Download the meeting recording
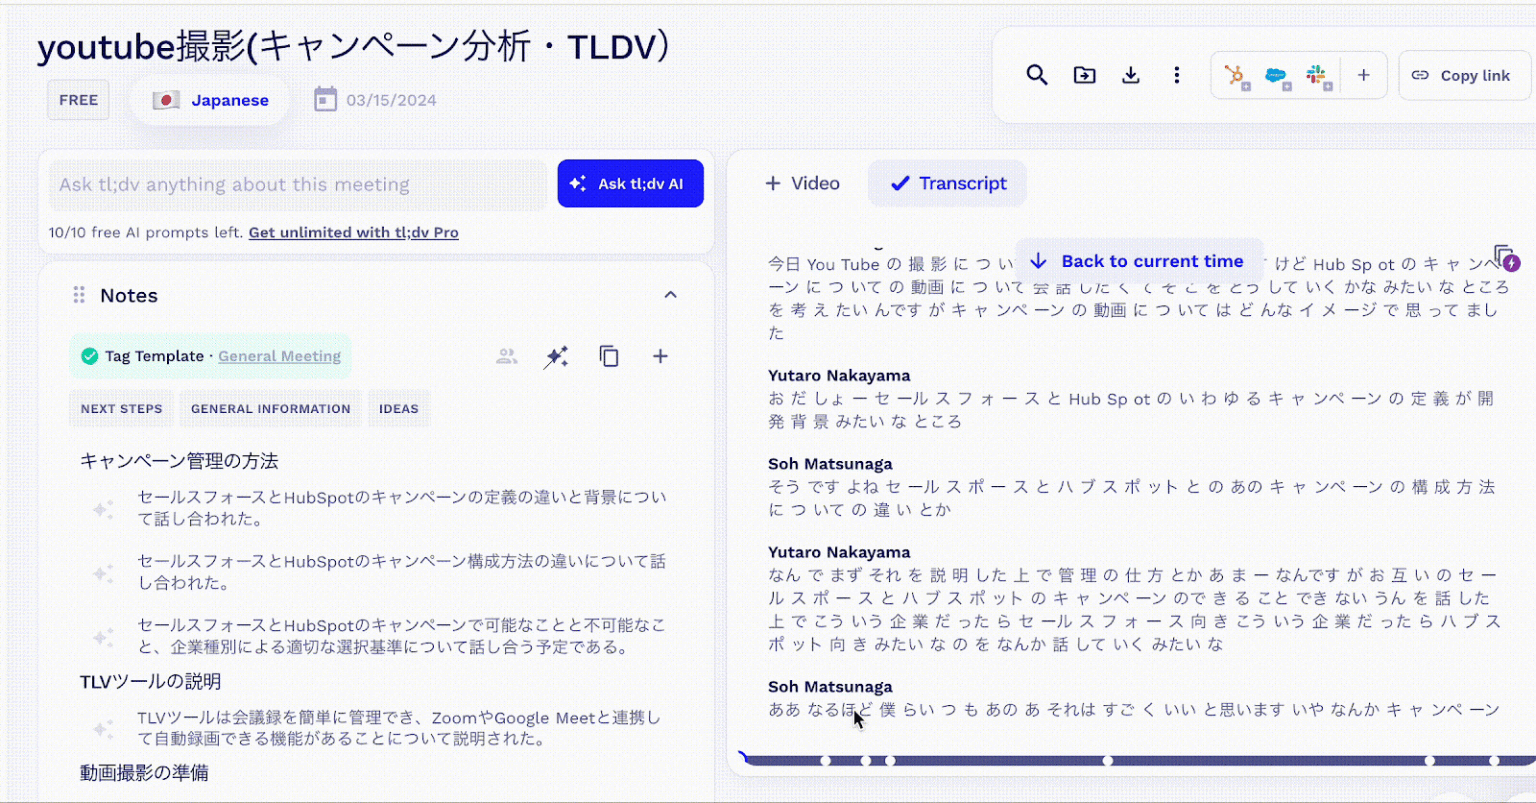Image resolution: width=1536 pixels, height=803 pixels. [1131, 75]
